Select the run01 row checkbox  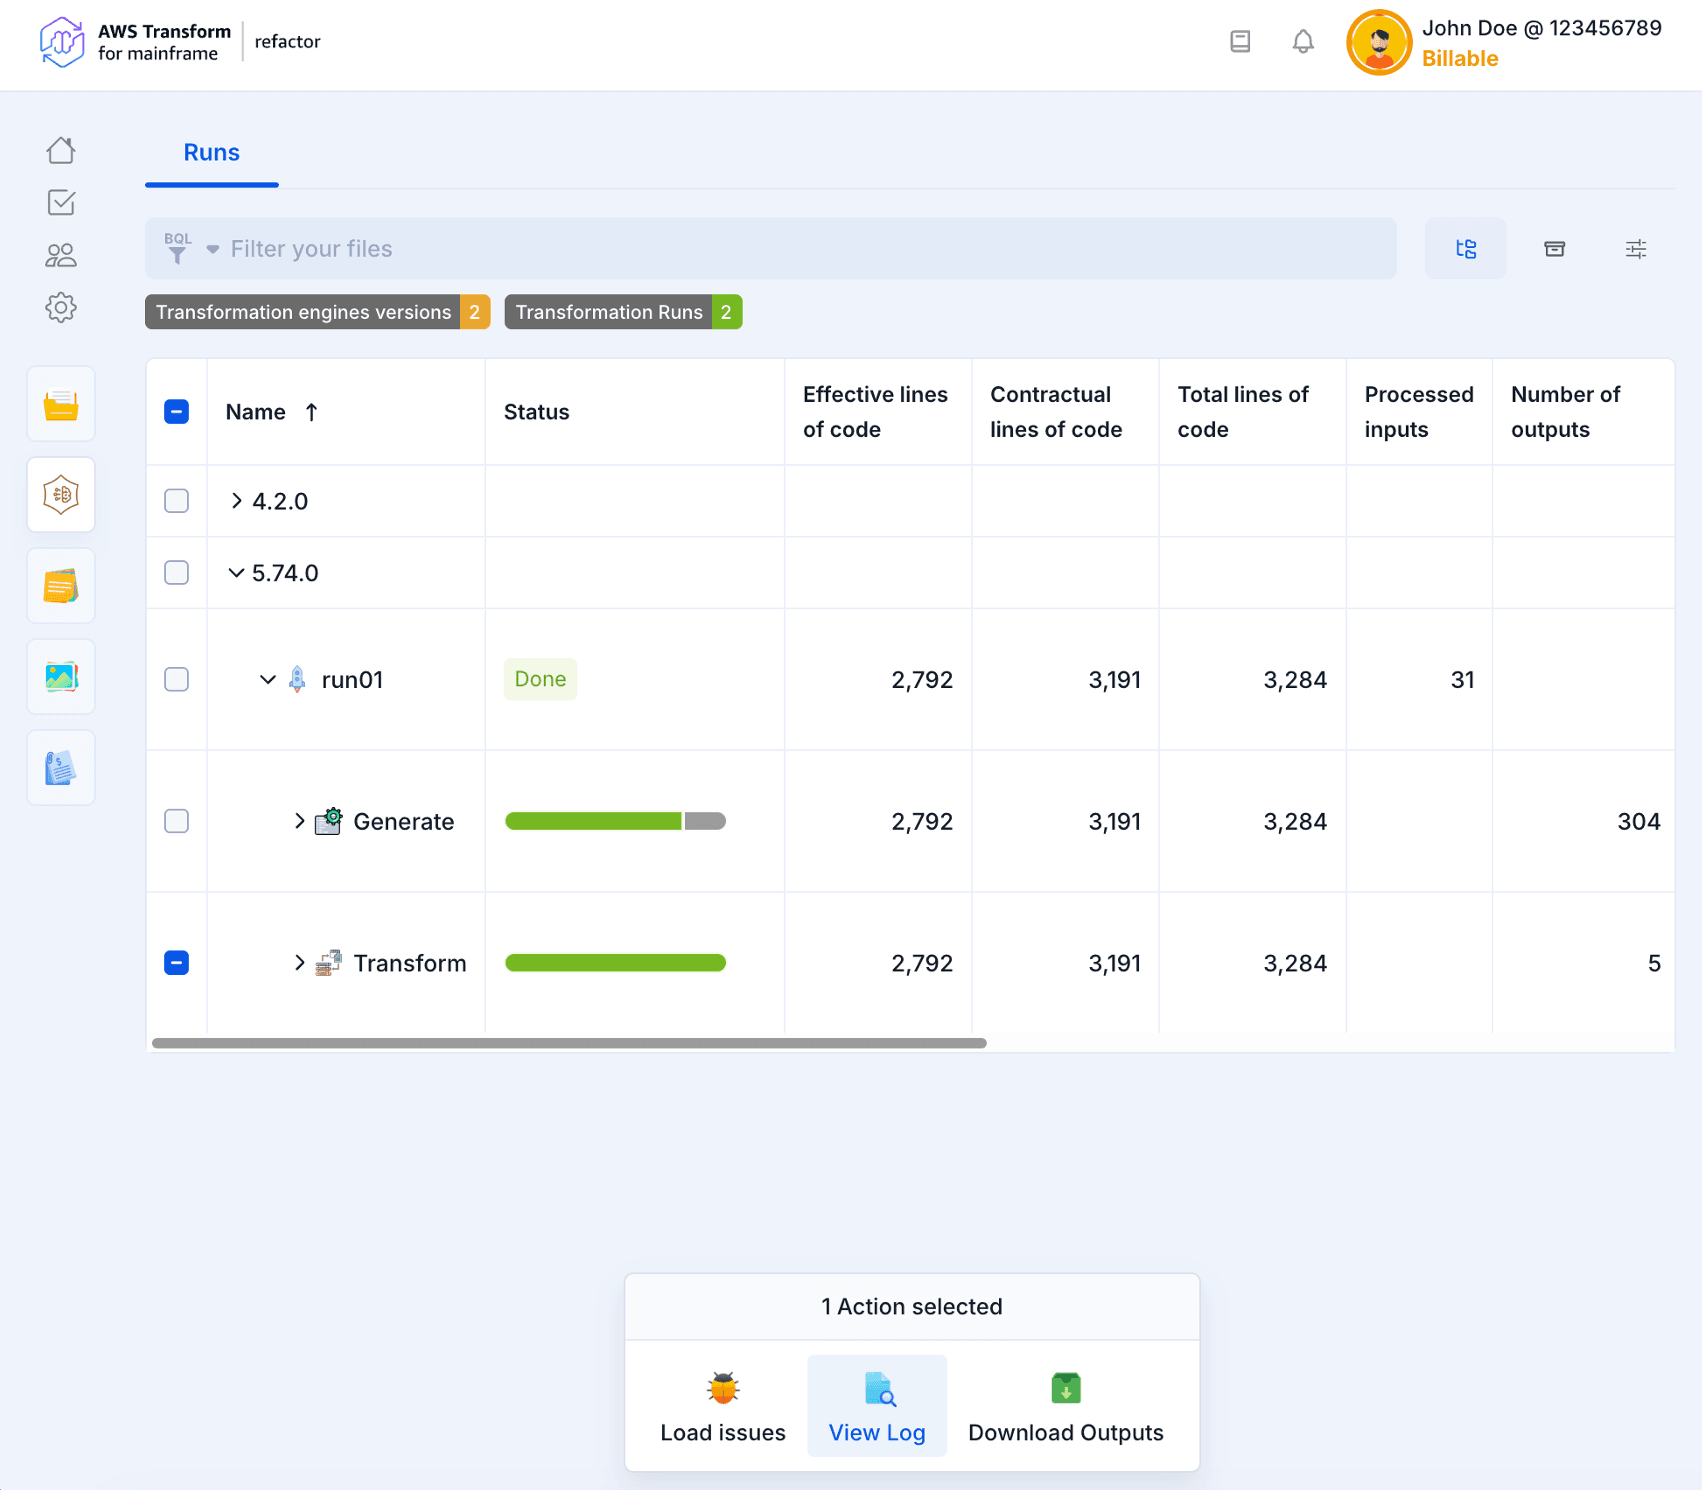[177, 680]
